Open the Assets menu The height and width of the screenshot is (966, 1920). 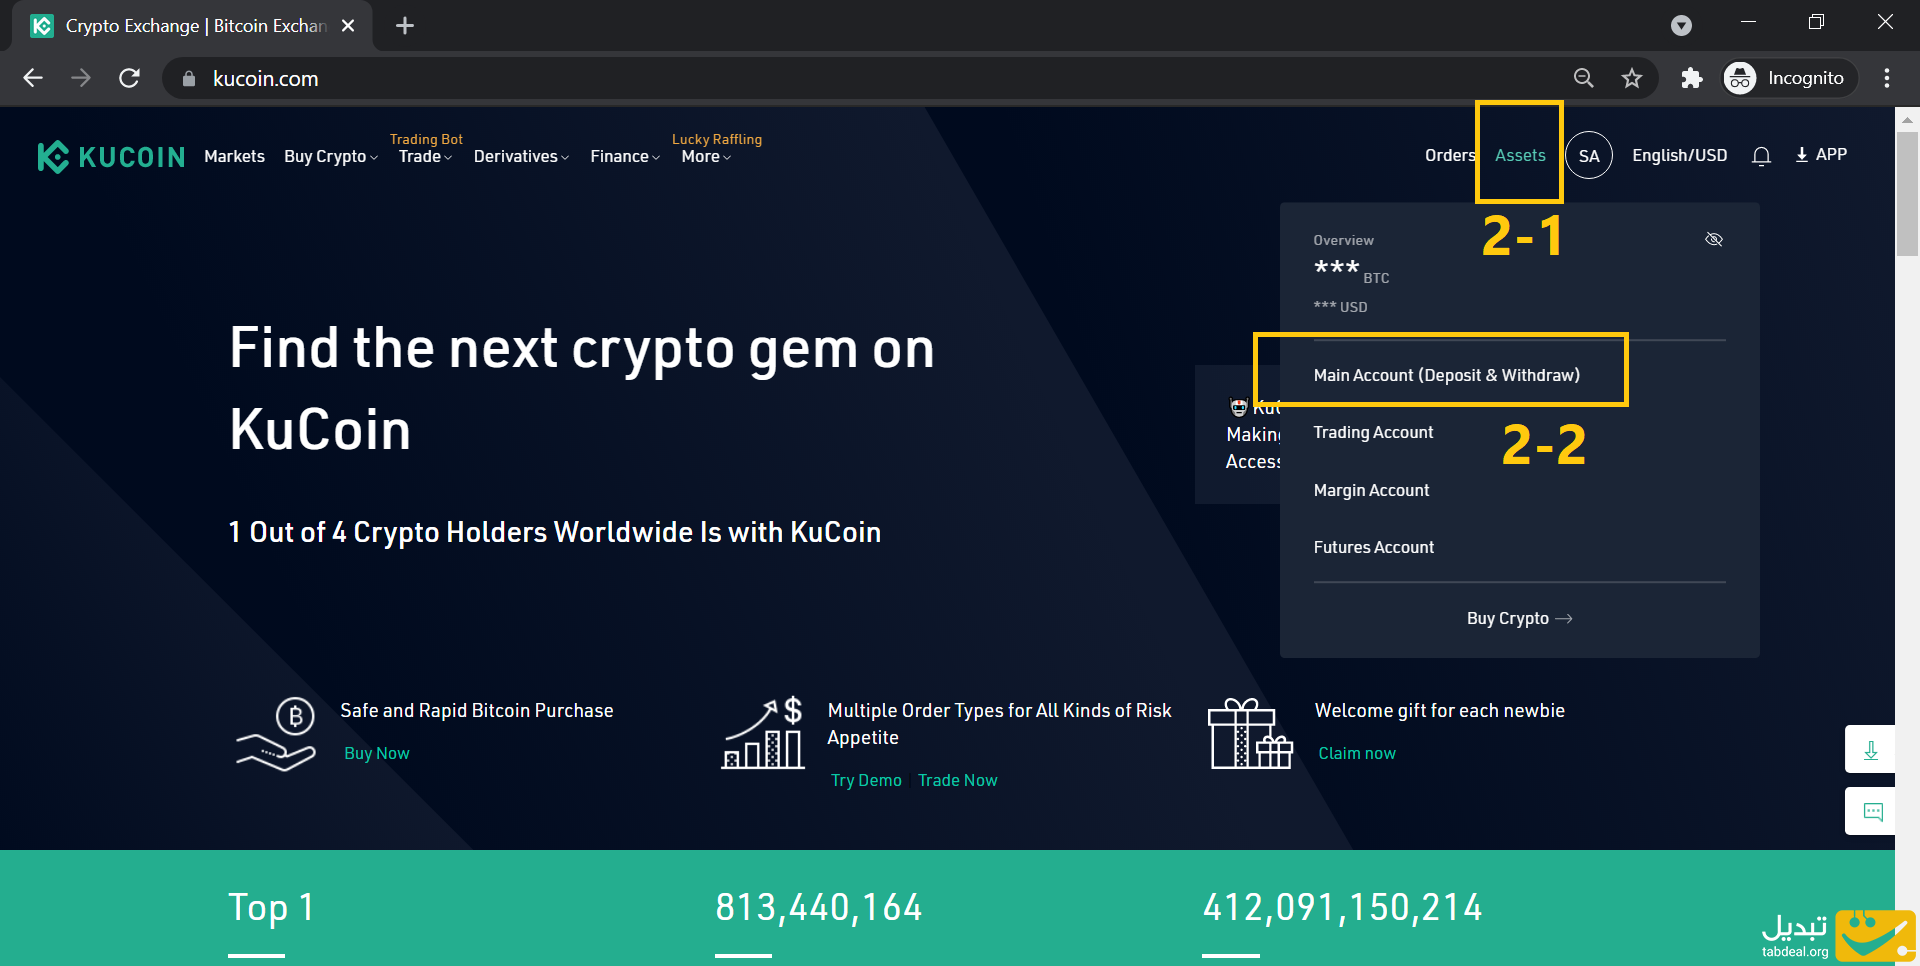coord(1520,156)
